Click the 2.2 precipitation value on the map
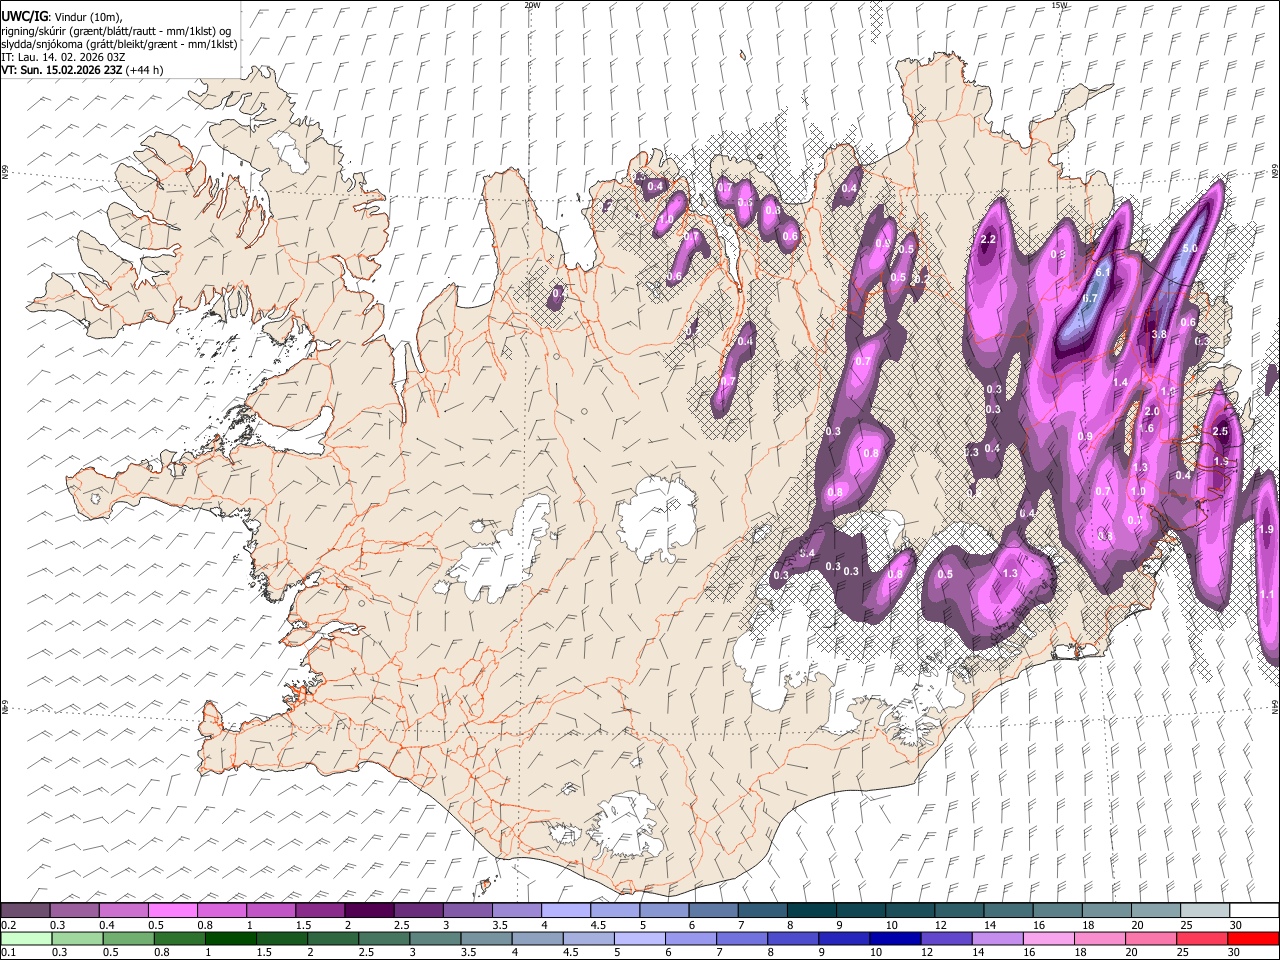The height and width of the screenshot is (960, 1280). point(989,239)
